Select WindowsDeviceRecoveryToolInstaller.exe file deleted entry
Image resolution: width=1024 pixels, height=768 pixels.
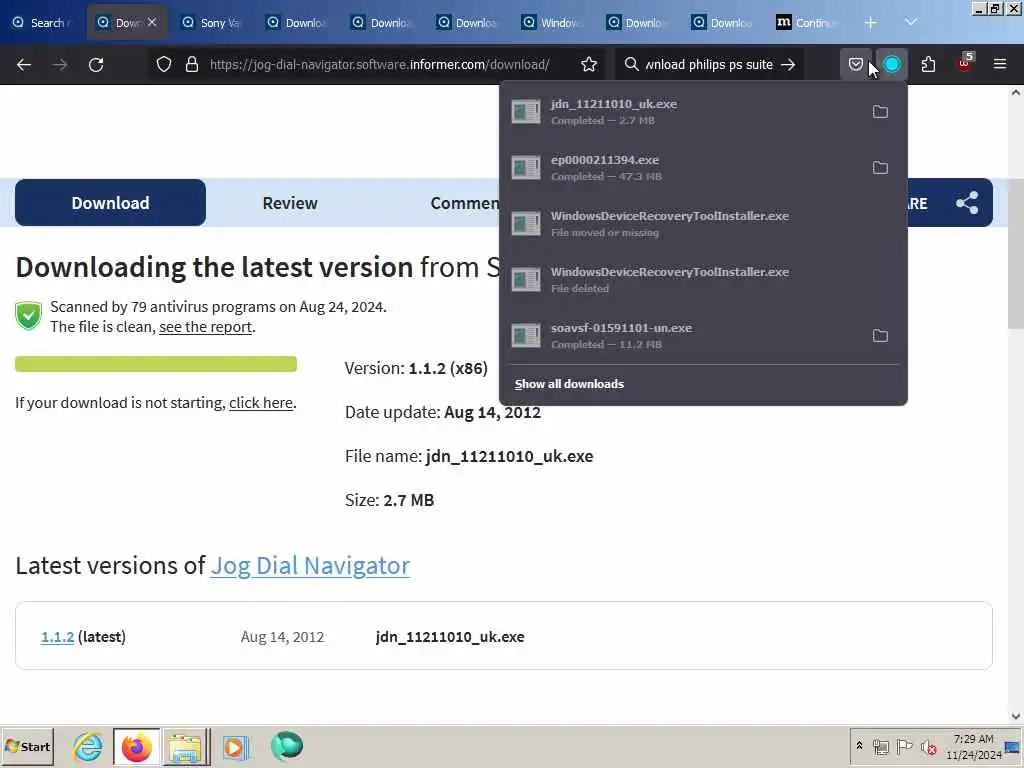tap(703, 280)
